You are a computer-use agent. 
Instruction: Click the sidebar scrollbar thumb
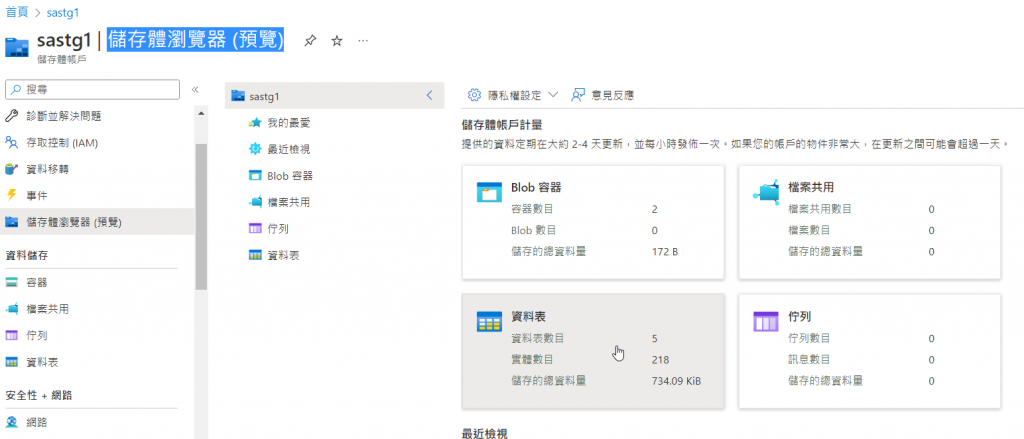[x=201, y=216]
